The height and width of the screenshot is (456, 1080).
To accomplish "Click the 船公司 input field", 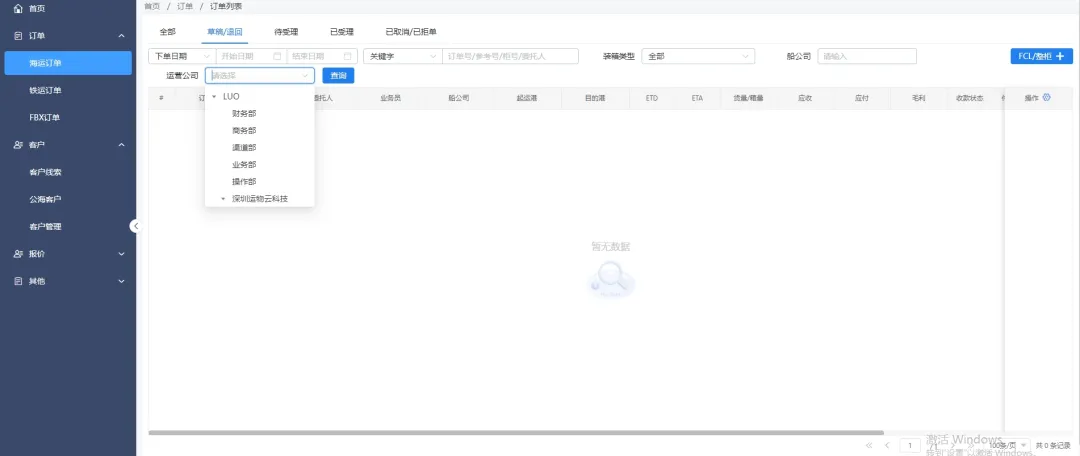I will click(866, 56).
